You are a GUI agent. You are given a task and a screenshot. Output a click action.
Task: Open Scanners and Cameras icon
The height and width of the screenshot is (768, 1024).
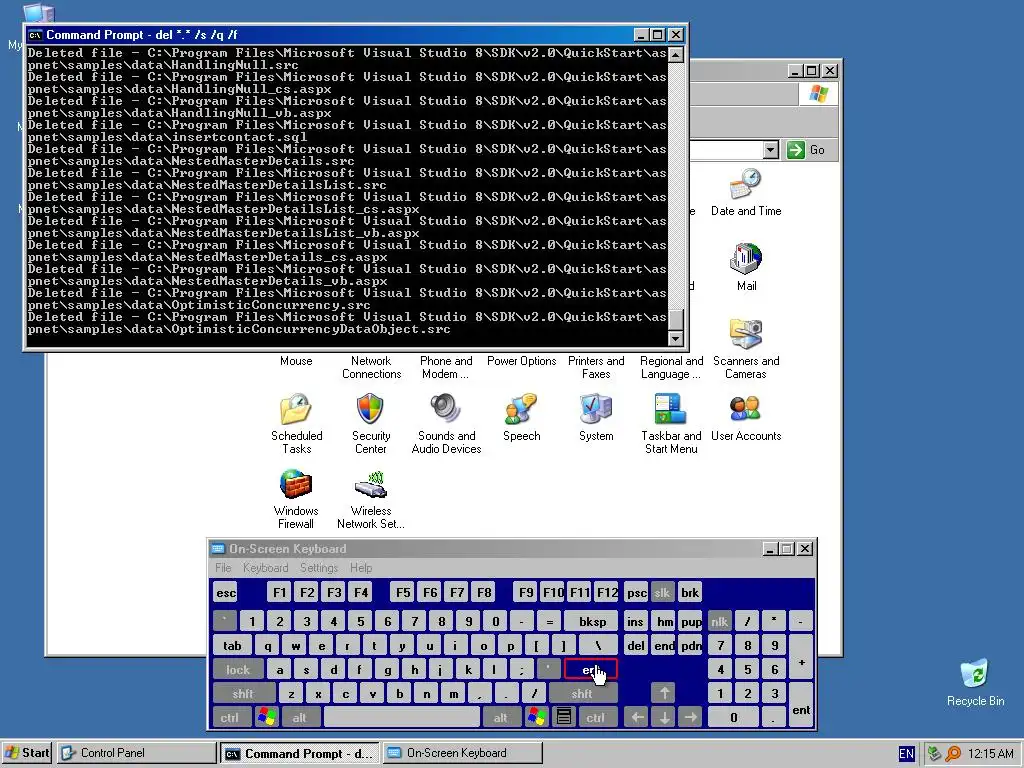[746, 334]
